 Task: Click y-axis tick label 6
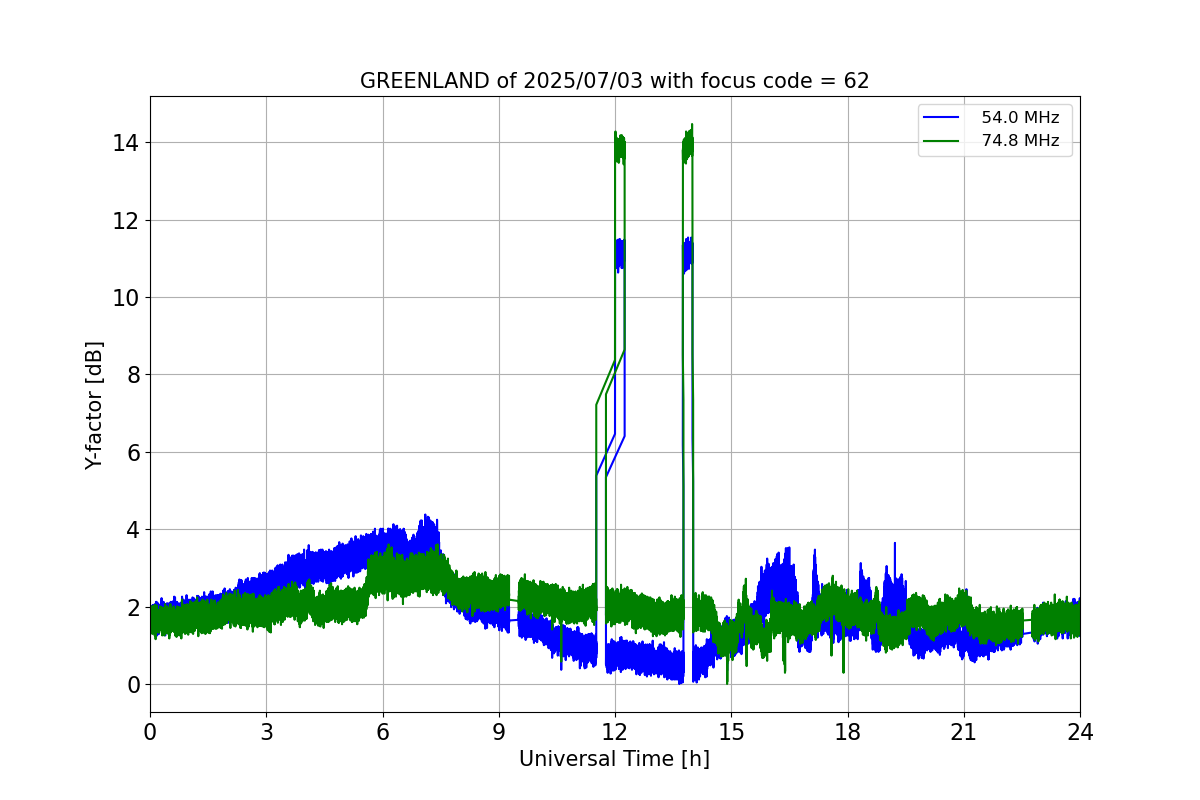click(x=133, y=452)
